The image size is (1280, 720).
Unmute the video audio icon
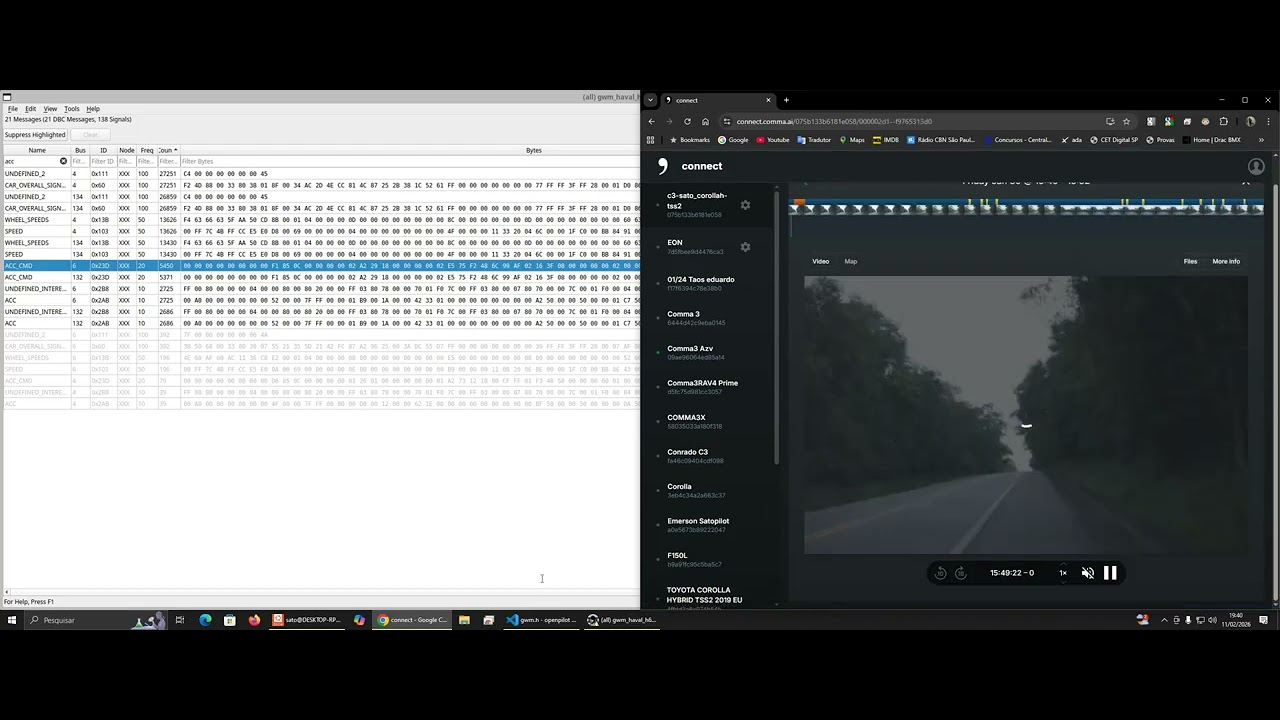(1088, 573)
